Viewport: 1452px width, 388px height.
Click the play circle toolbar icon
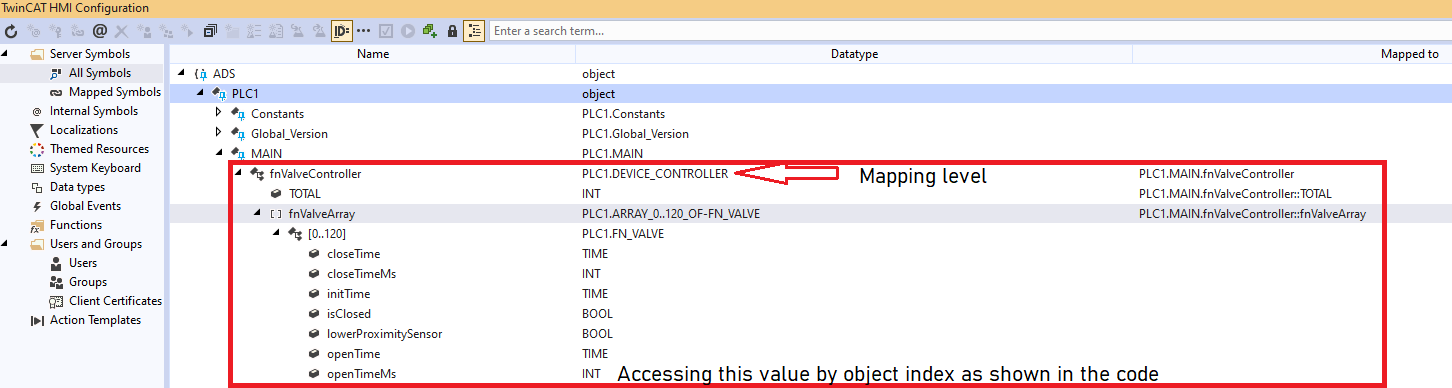(408, 31)
